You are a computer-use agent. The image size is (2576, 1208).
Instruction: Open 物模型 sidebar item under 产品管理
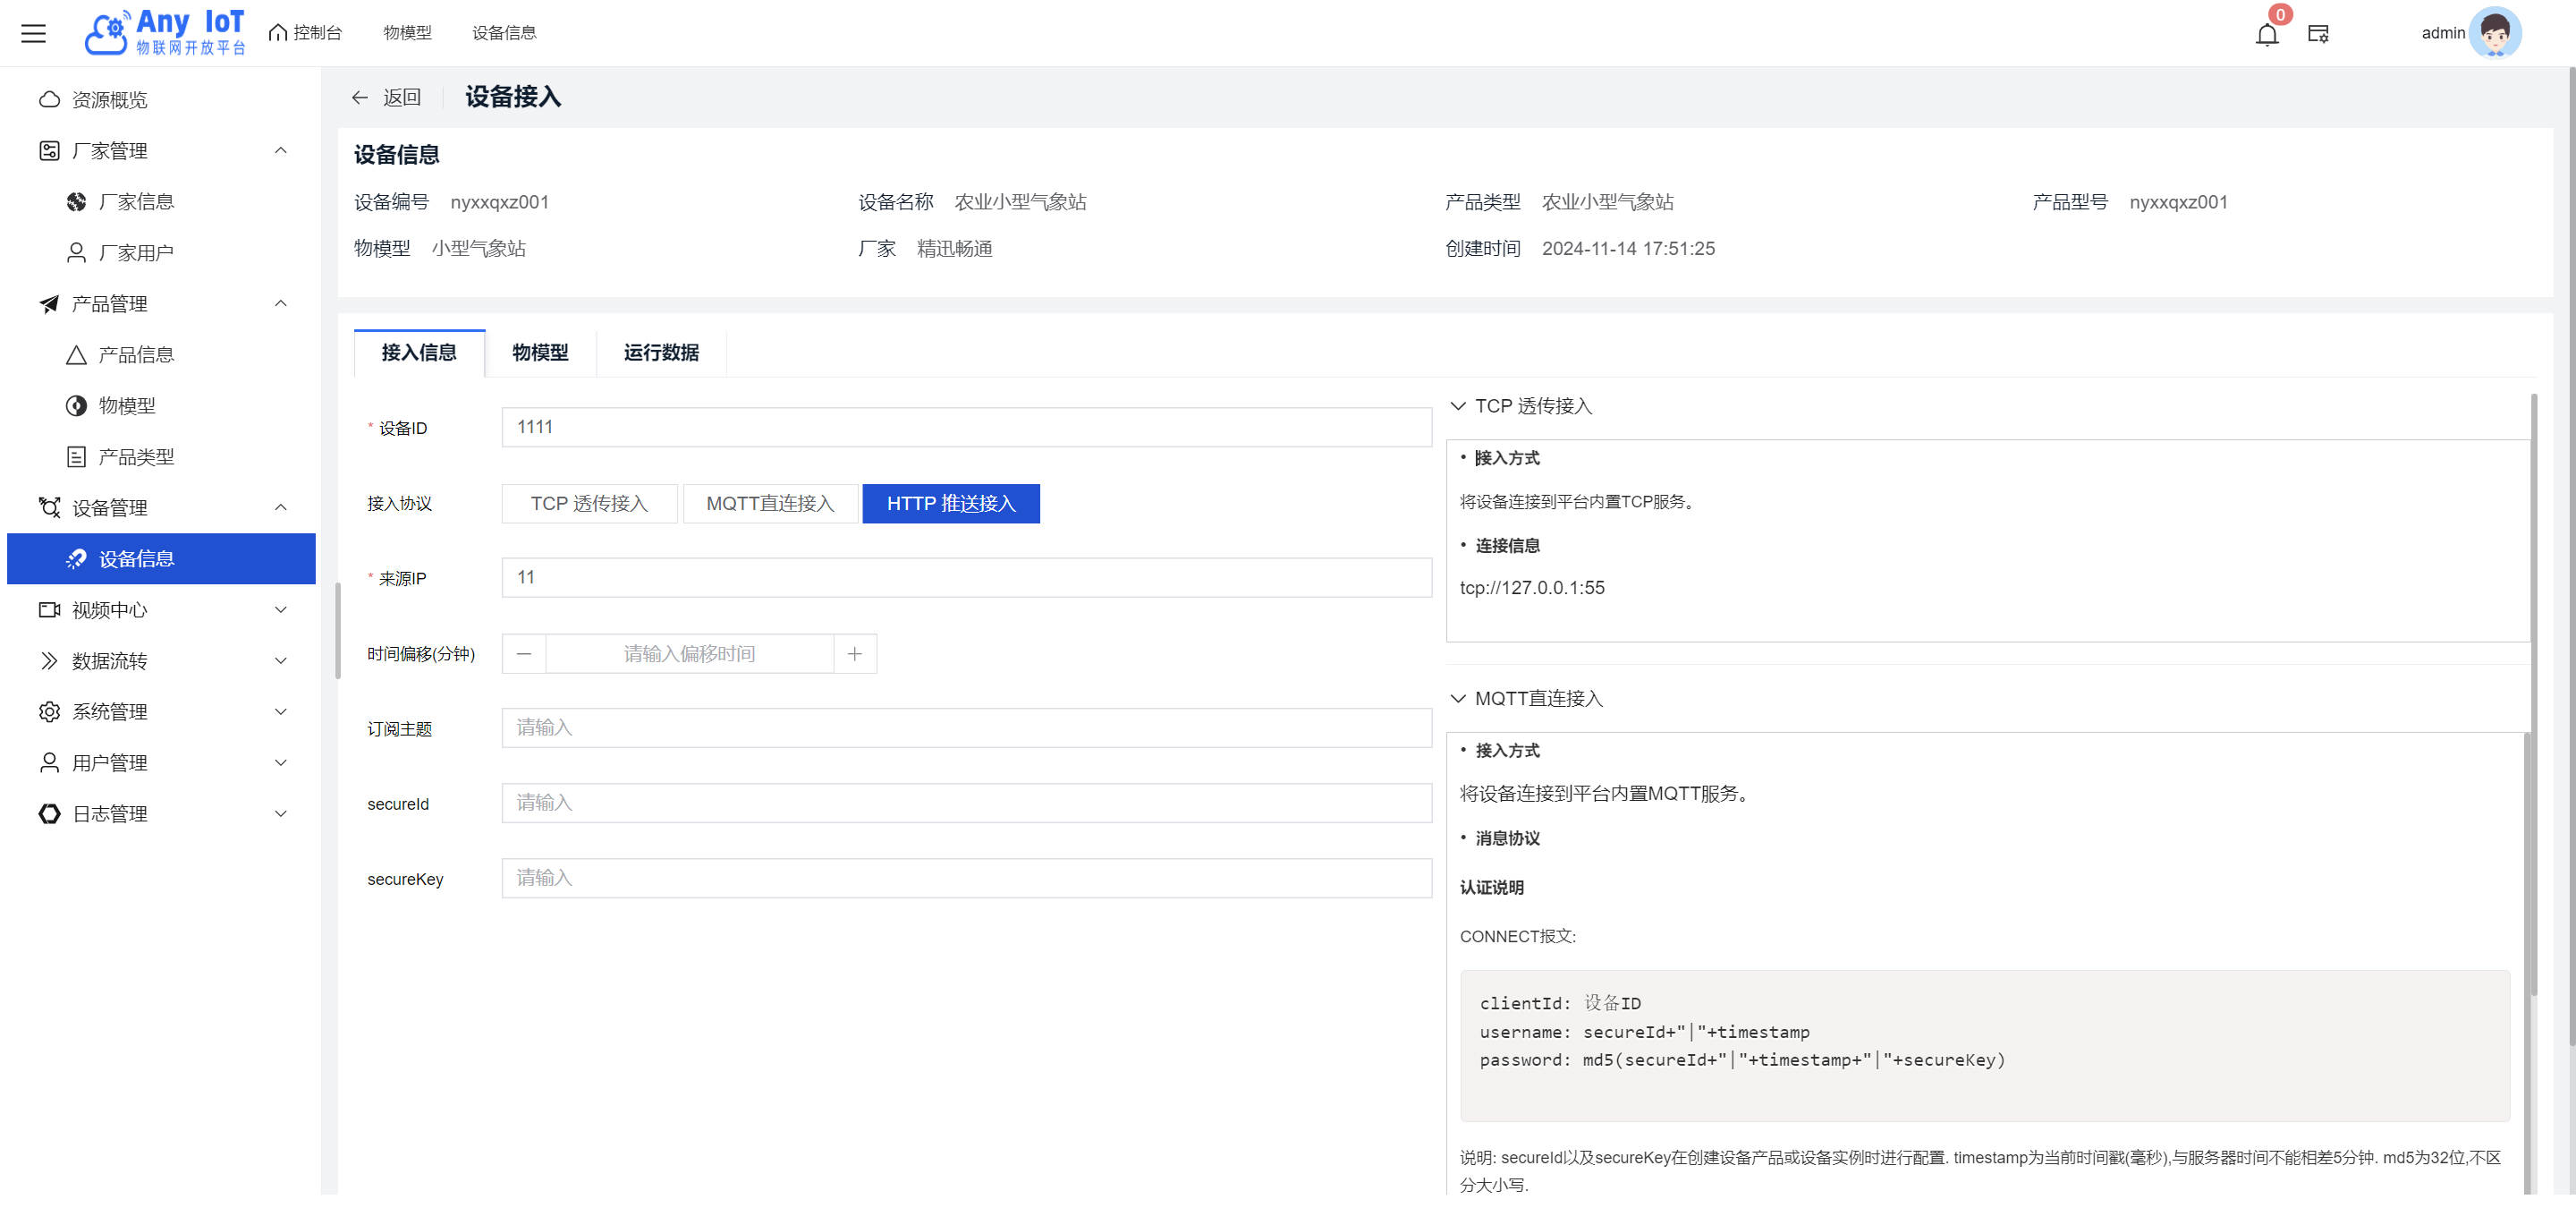pyautogui.click(x=126, y=406)
